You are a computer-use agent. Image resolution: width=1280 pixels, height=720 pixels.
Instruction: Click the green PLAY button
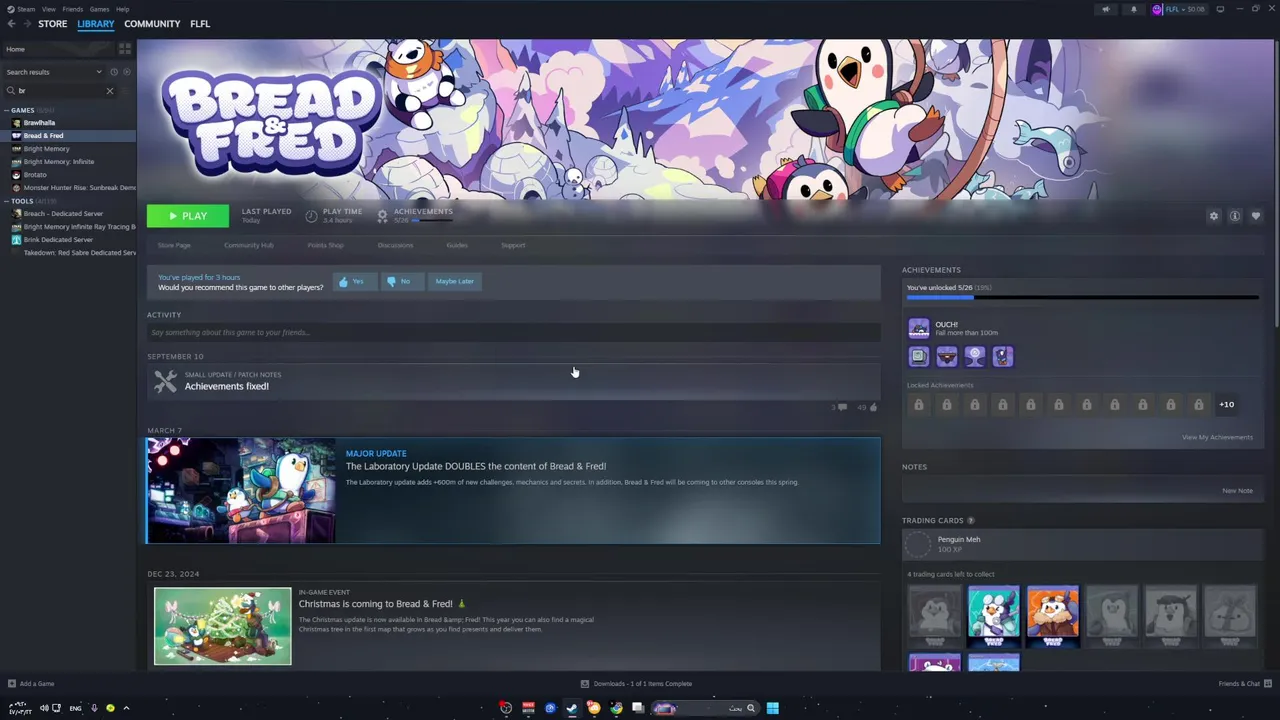tap(188, 216)
